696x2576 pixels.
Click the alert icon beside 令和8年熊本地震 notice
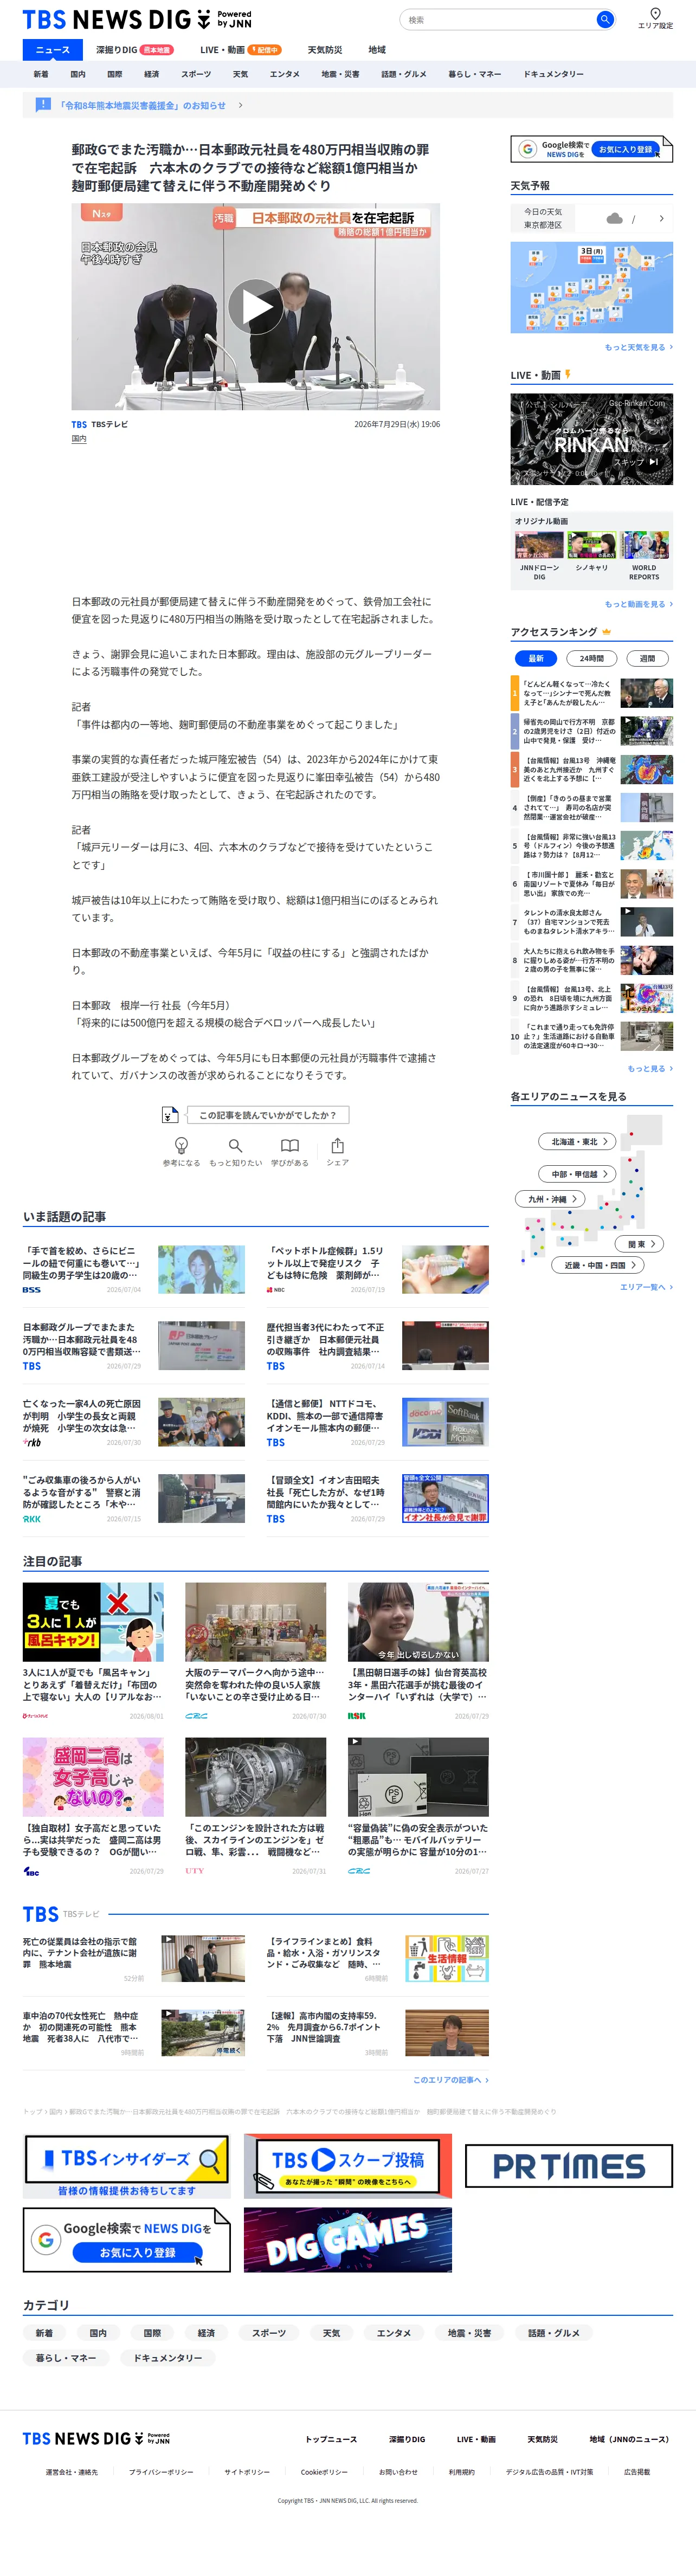pos(43,105)
